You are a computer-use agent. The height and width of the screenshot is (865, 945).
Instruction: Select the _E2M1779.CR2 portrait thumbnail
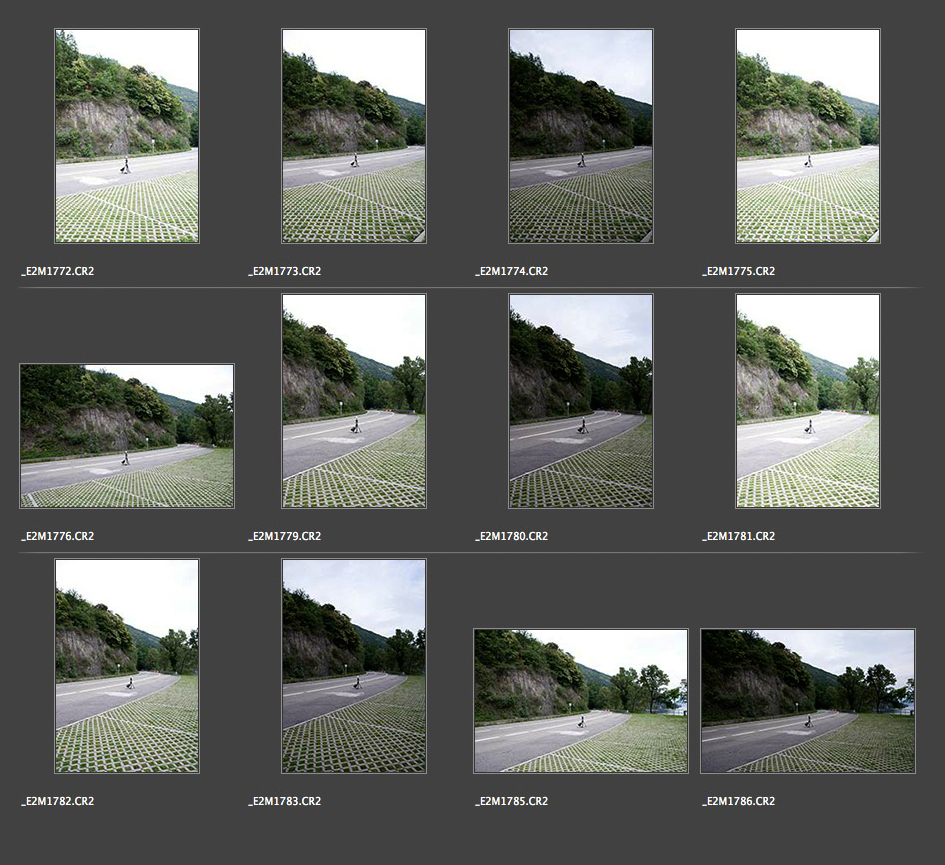point(354,401)
